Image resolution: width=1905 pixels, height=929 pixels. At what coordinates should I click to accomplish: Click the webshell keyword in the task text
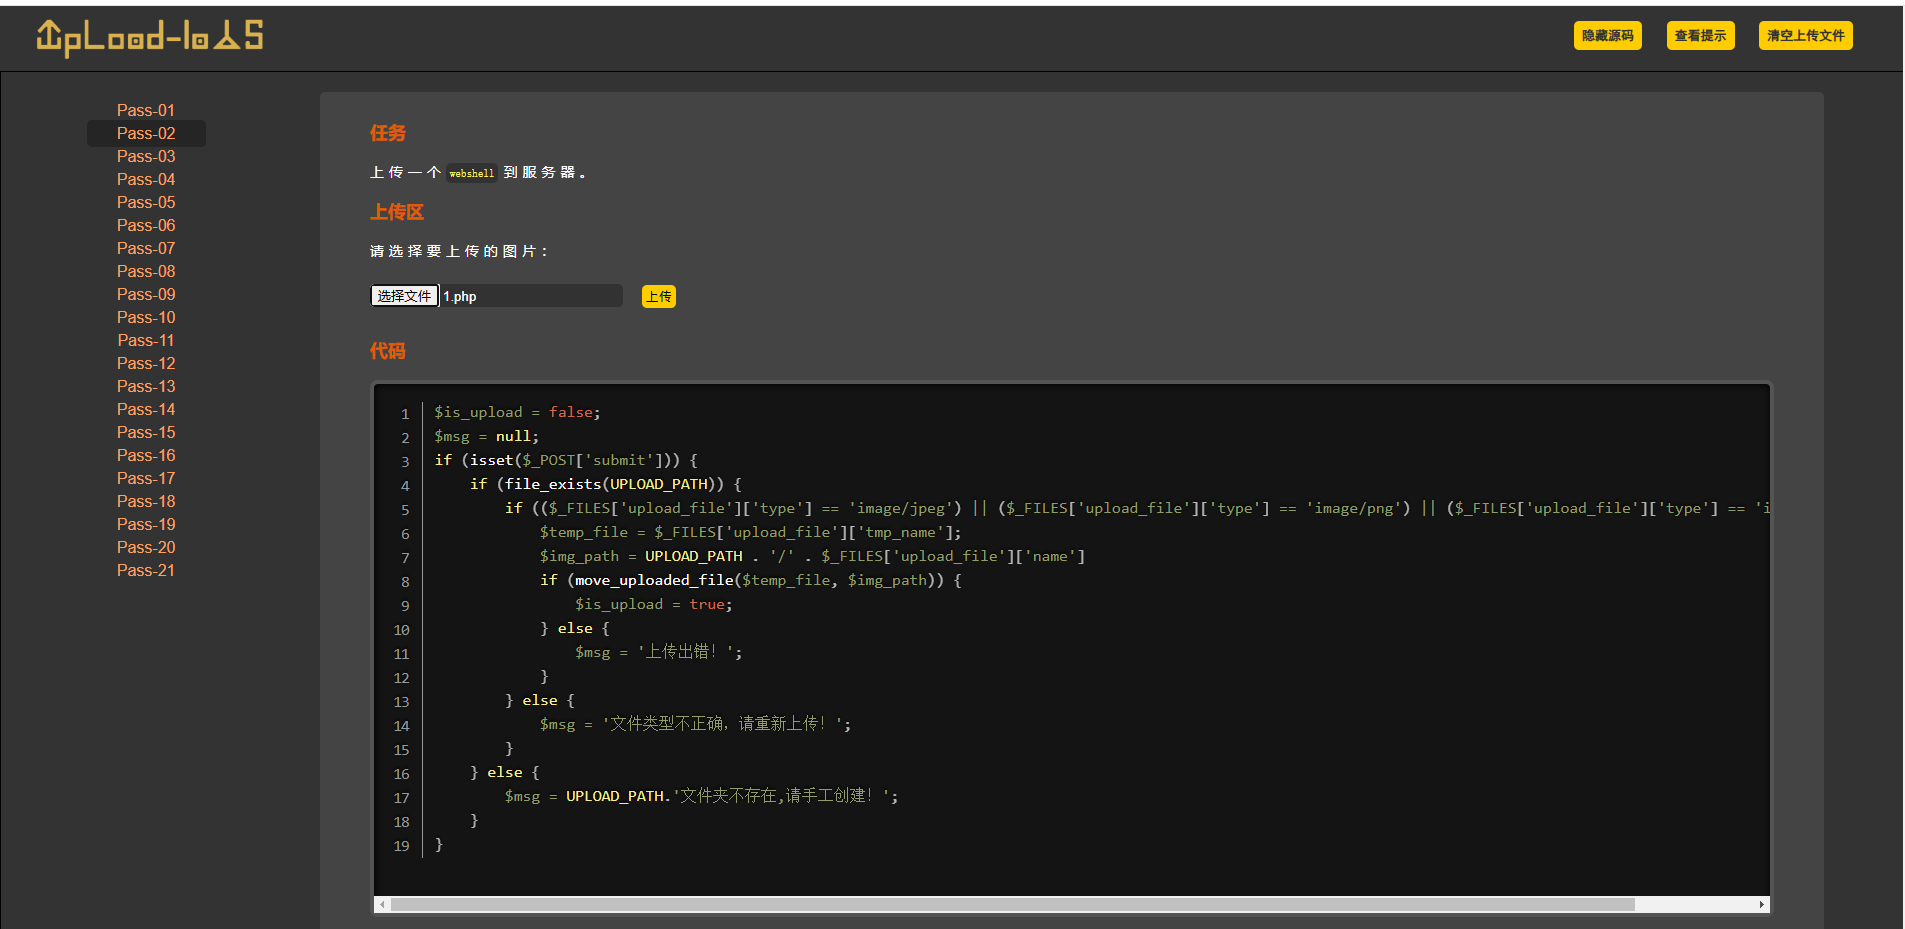tap(471, 173)
